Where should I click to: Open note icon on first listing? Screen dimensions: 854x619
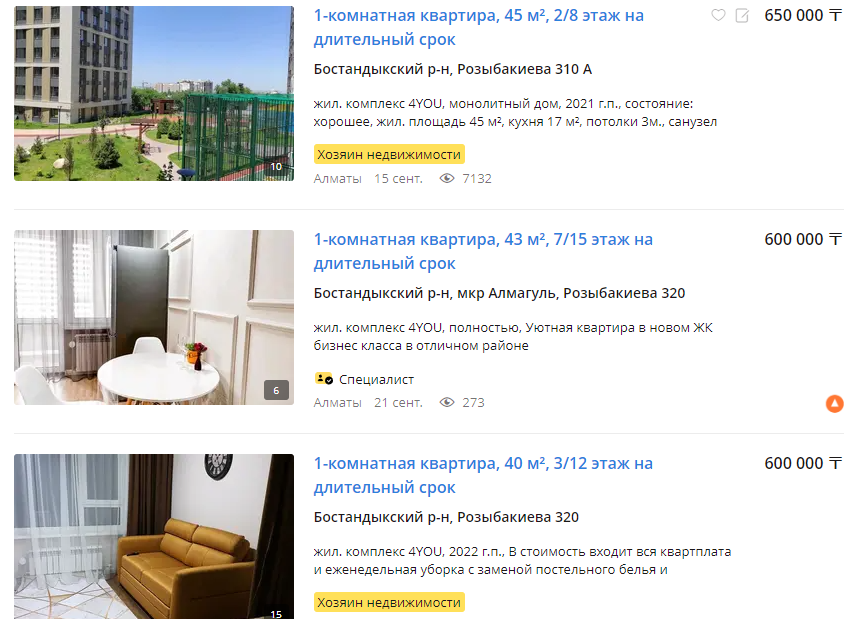pos(742,16)
